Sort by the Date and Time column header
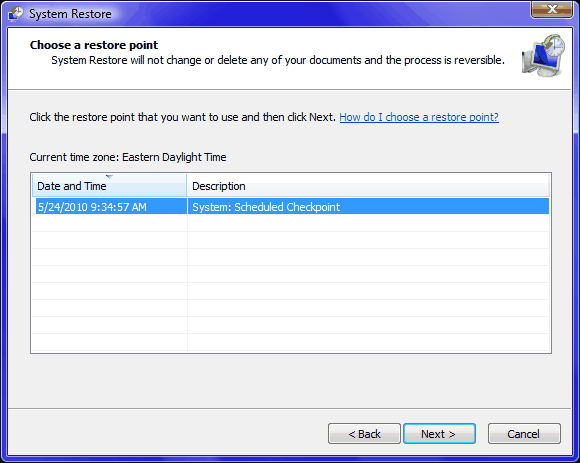Image resolution: width=580 pixels, height=463 pixels. tap(109, 186)
